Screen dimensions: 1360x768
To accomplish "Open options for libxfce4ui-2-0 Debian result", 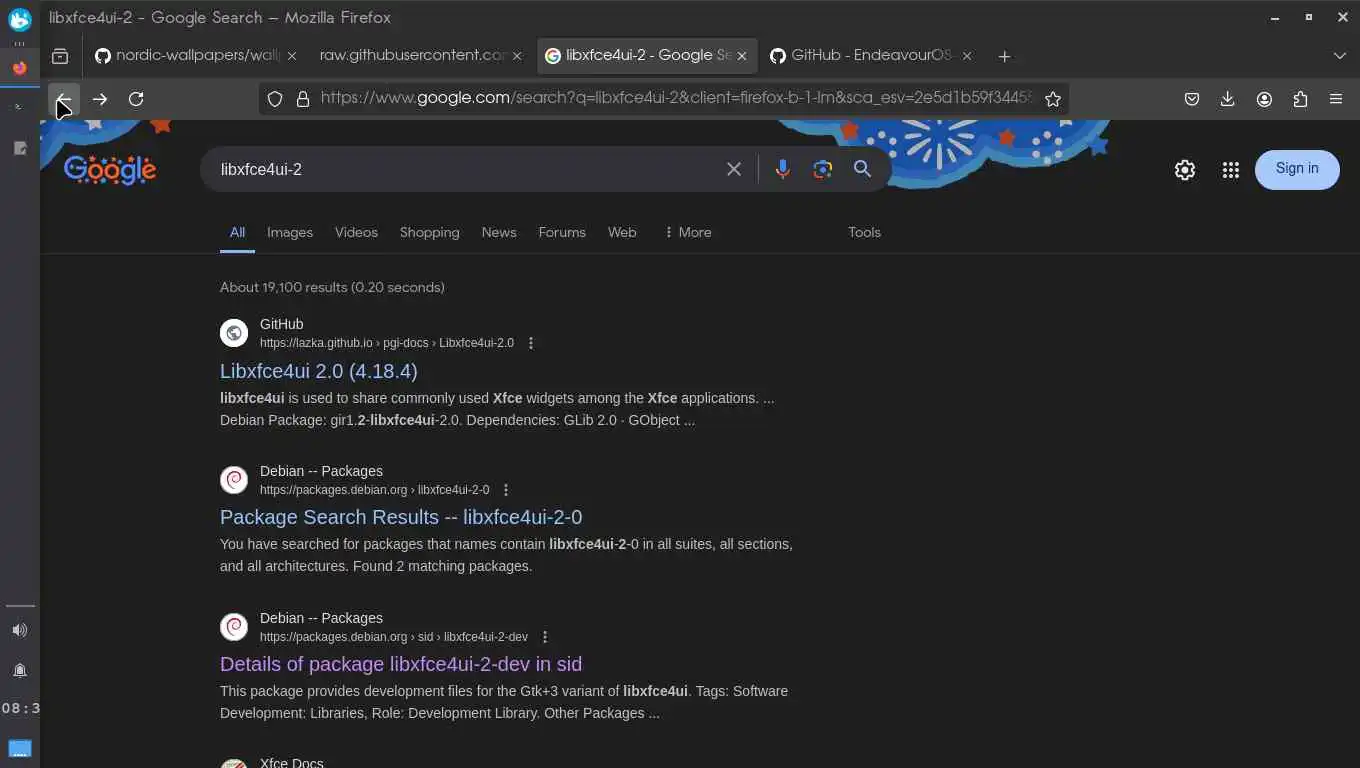I will pos(506,490).
